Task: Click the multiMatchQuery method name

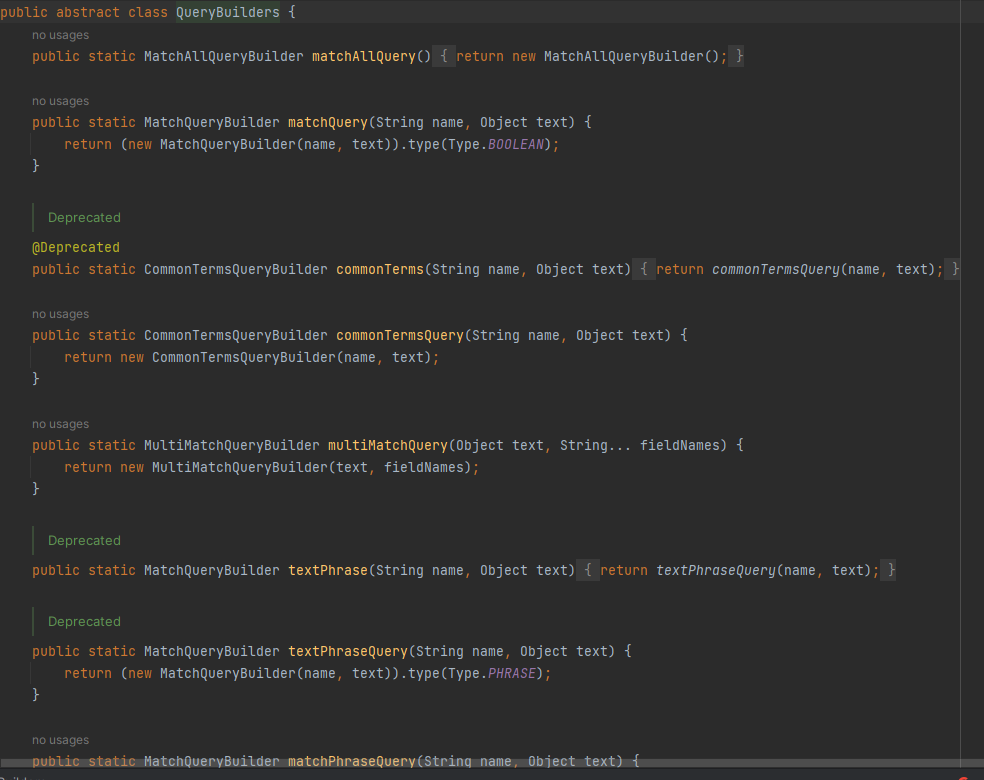Action: [x=388, y=446]
